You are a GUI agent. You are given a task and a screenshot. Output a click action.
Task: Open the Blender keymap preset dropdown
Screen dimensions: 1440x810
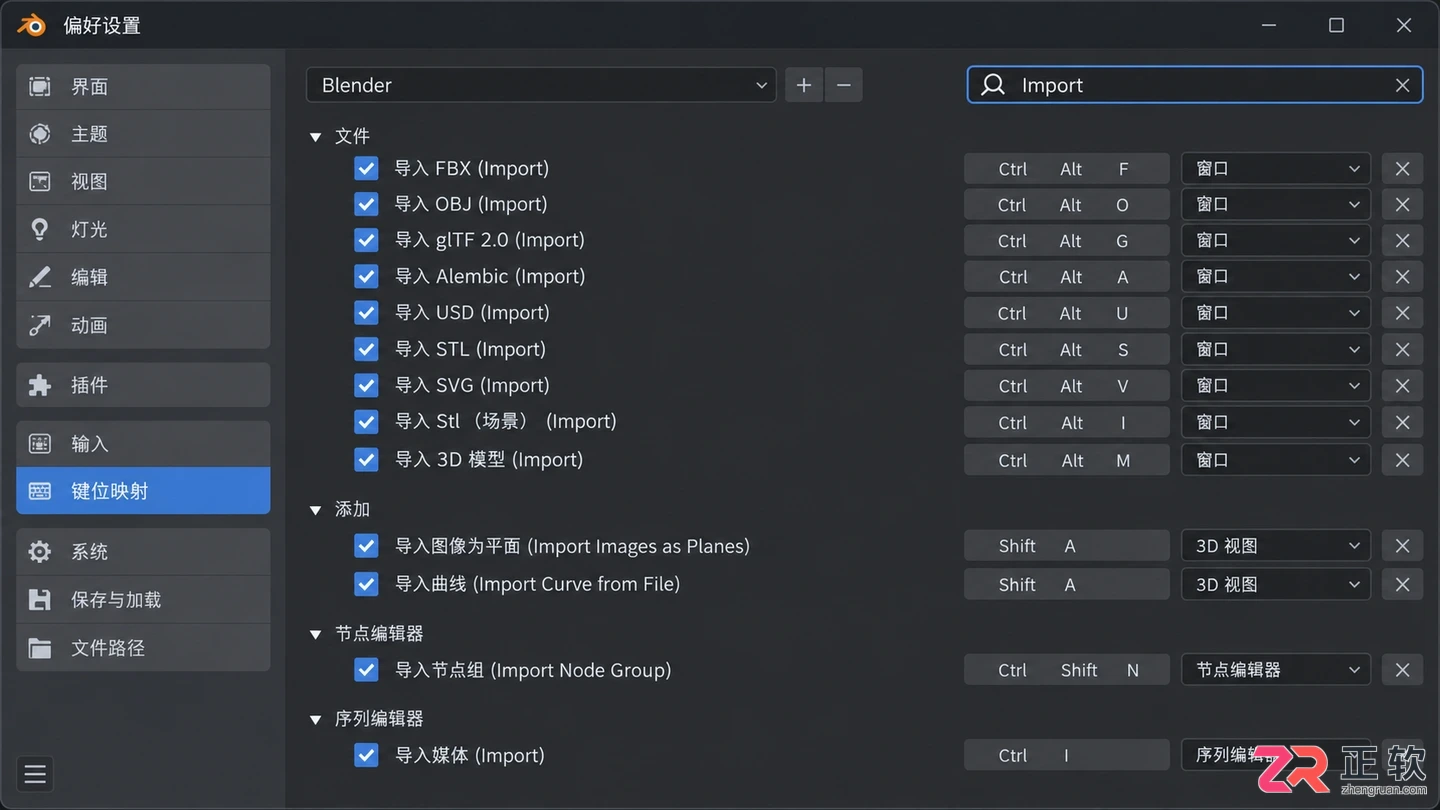[x=541, y=85]
